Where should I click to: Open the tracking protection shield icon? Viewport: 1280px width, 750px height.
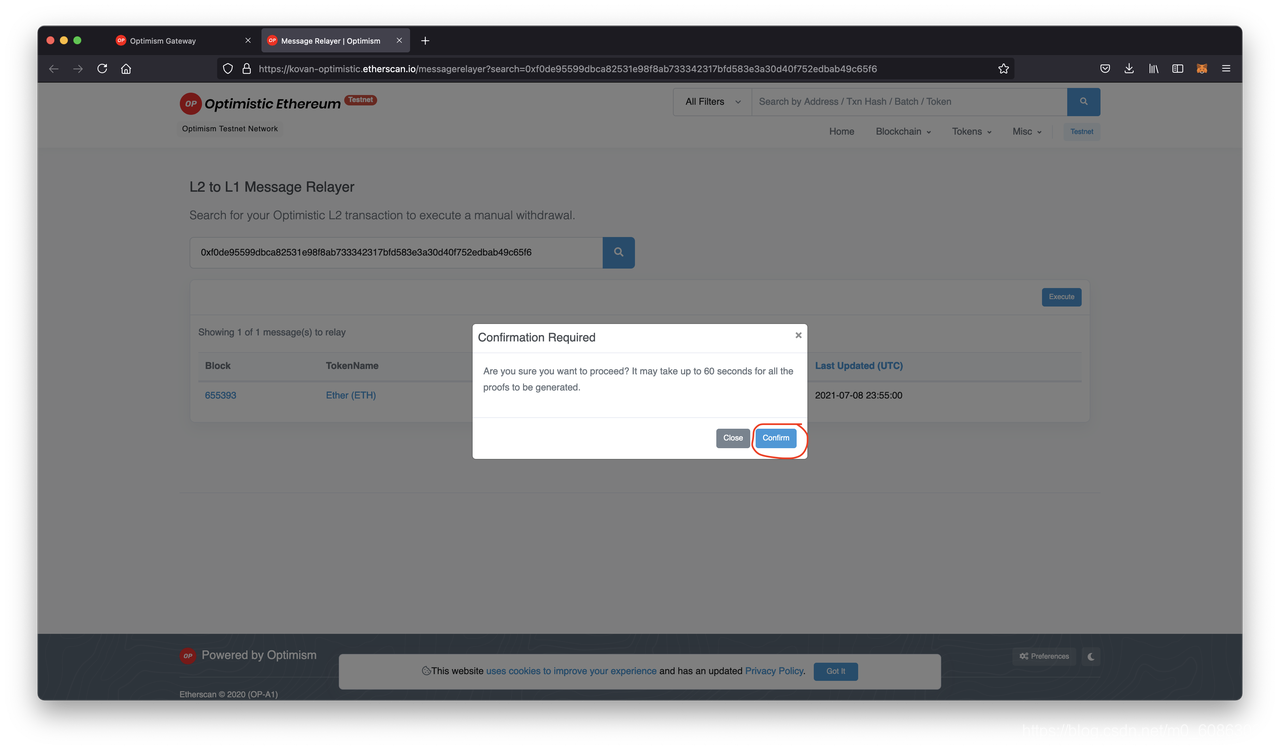228,69
